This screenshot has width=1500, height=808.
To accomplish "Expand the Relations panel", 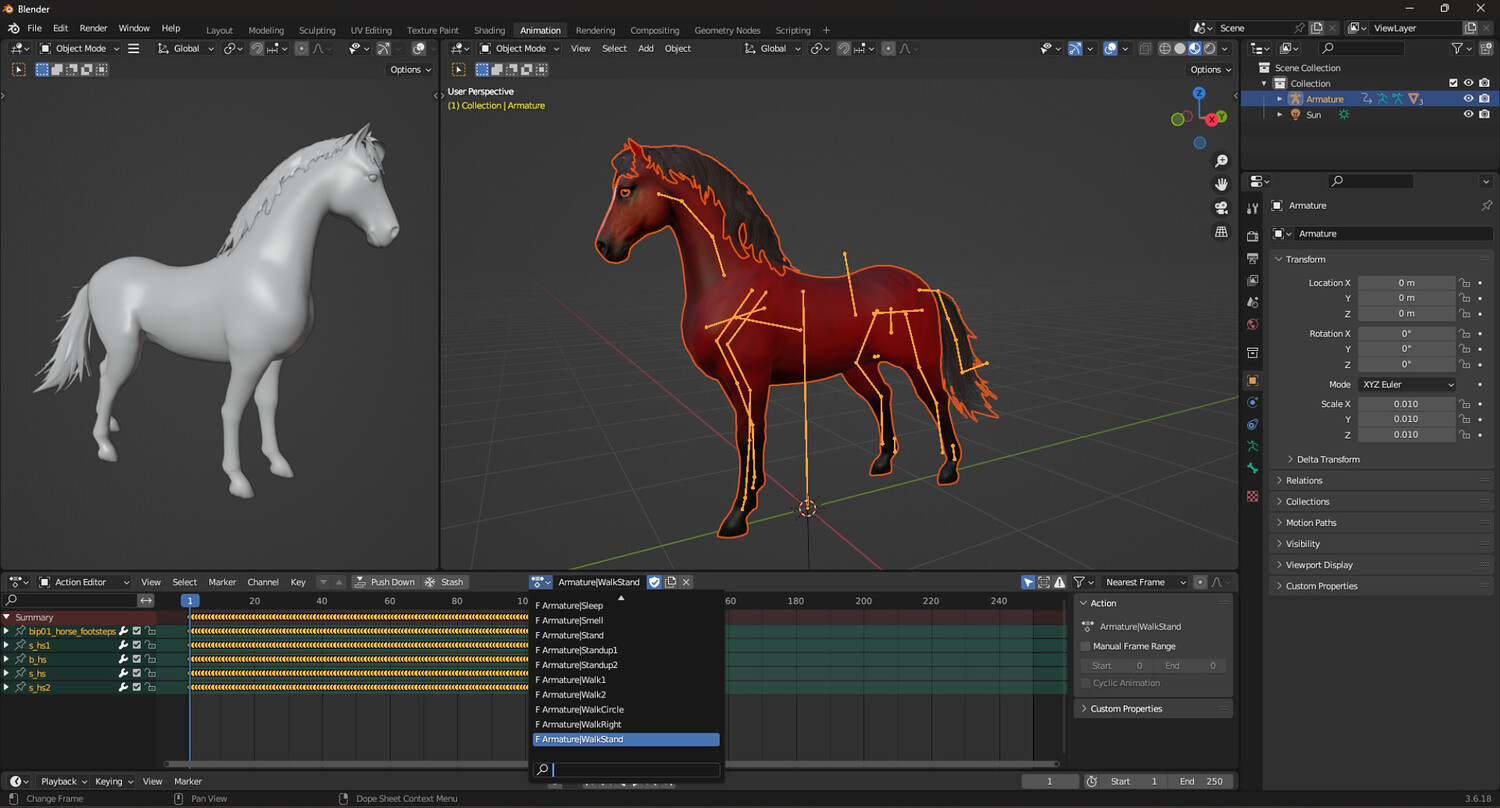I will pyautogui.click(x=1304, y=481).
